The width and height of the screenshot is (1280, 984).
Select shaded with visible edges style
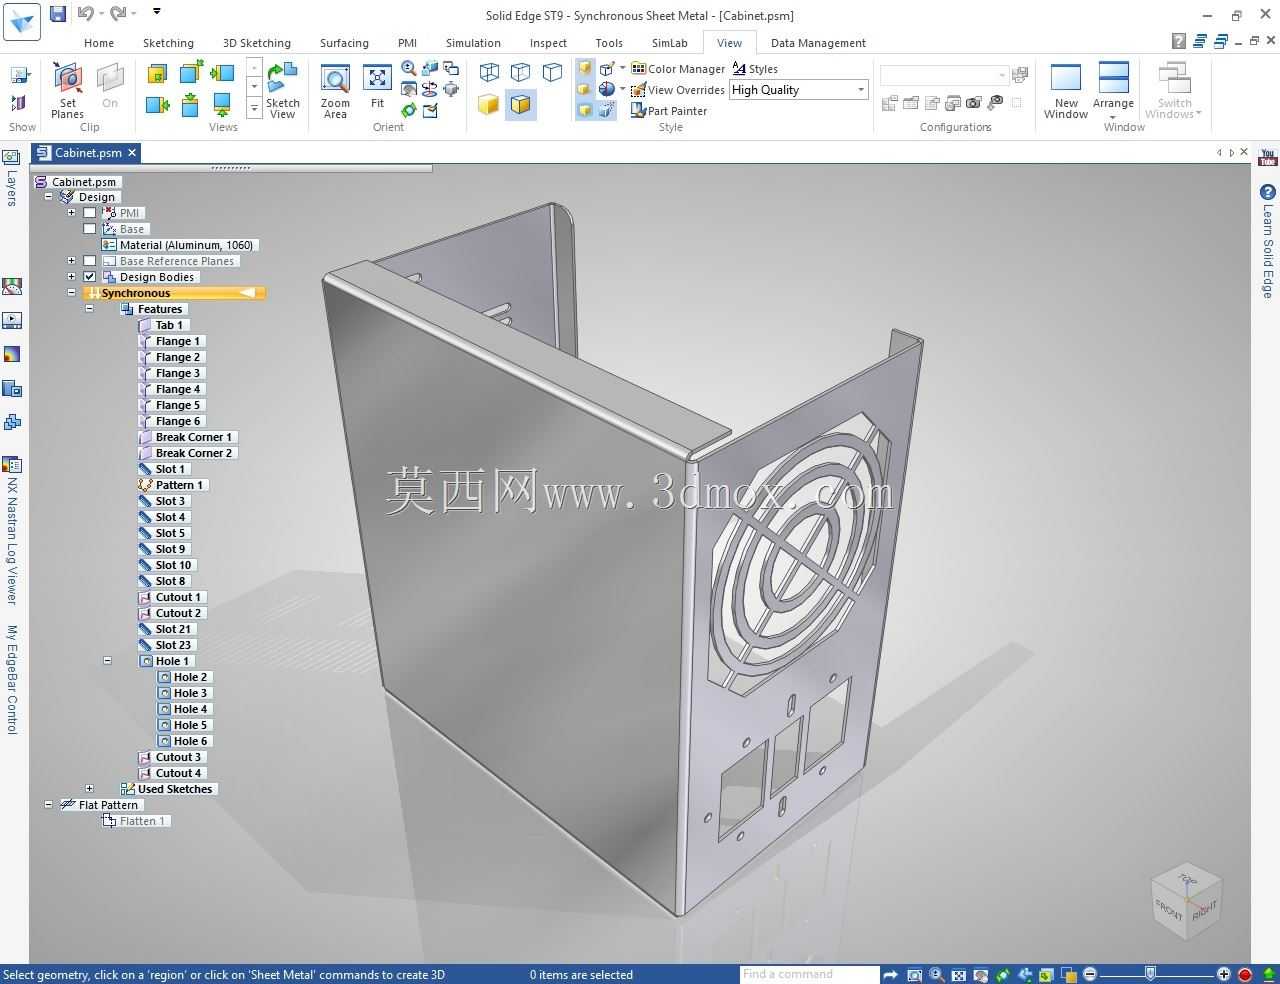tap(521, 104)
